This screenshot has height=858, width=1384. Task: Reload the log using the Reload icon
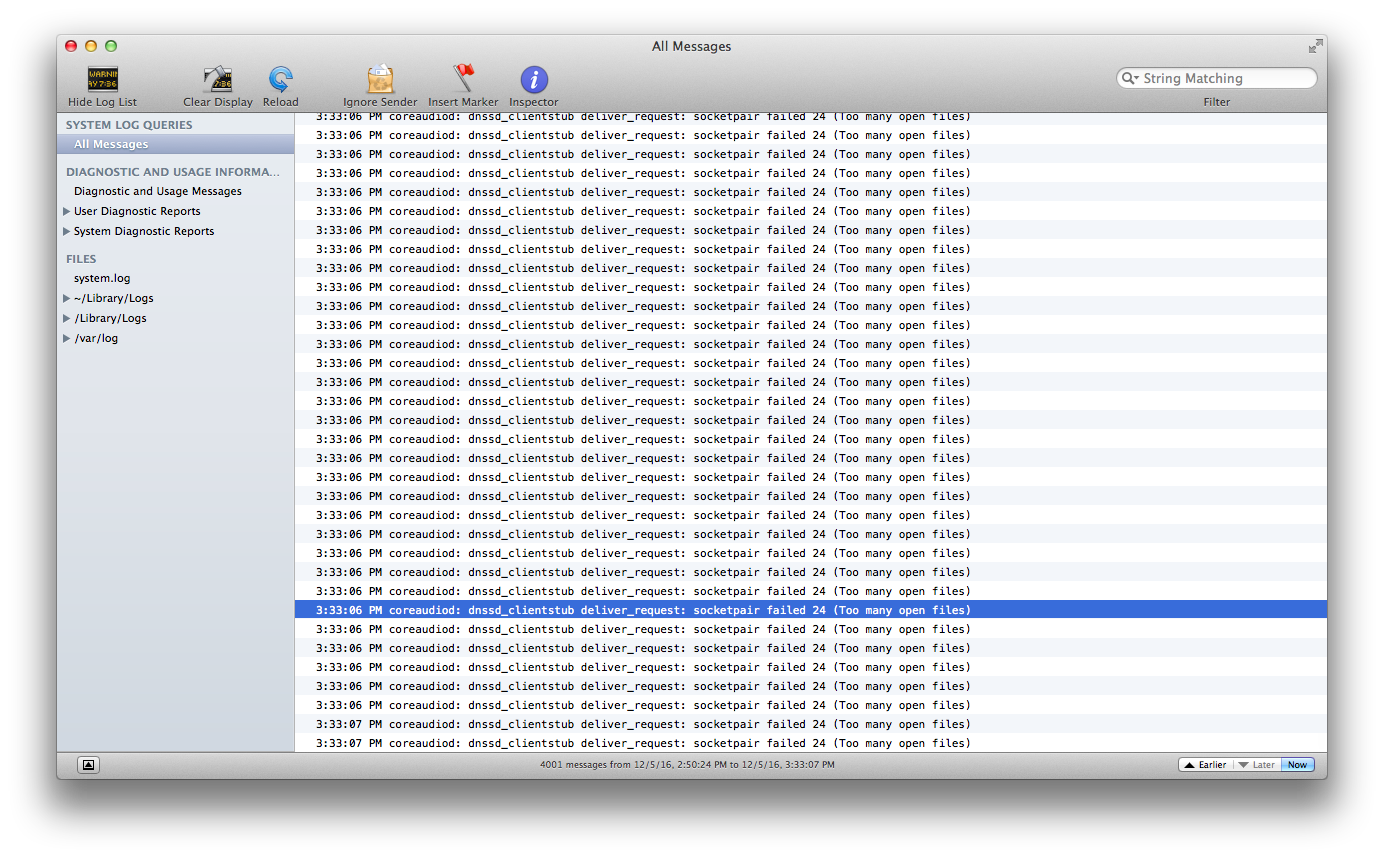click(281, 79)
